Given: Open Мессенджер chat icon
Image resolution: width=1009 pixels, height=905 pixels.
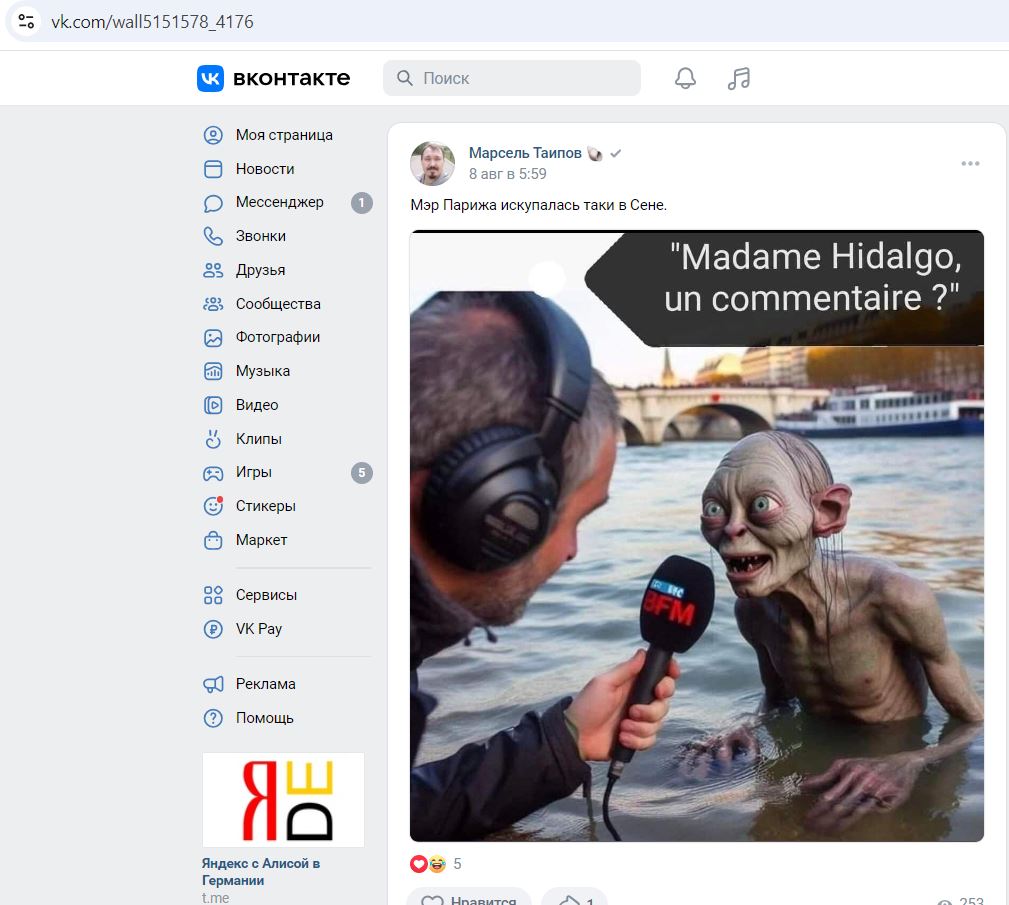Looking at the screenshot, I should 213,203.
